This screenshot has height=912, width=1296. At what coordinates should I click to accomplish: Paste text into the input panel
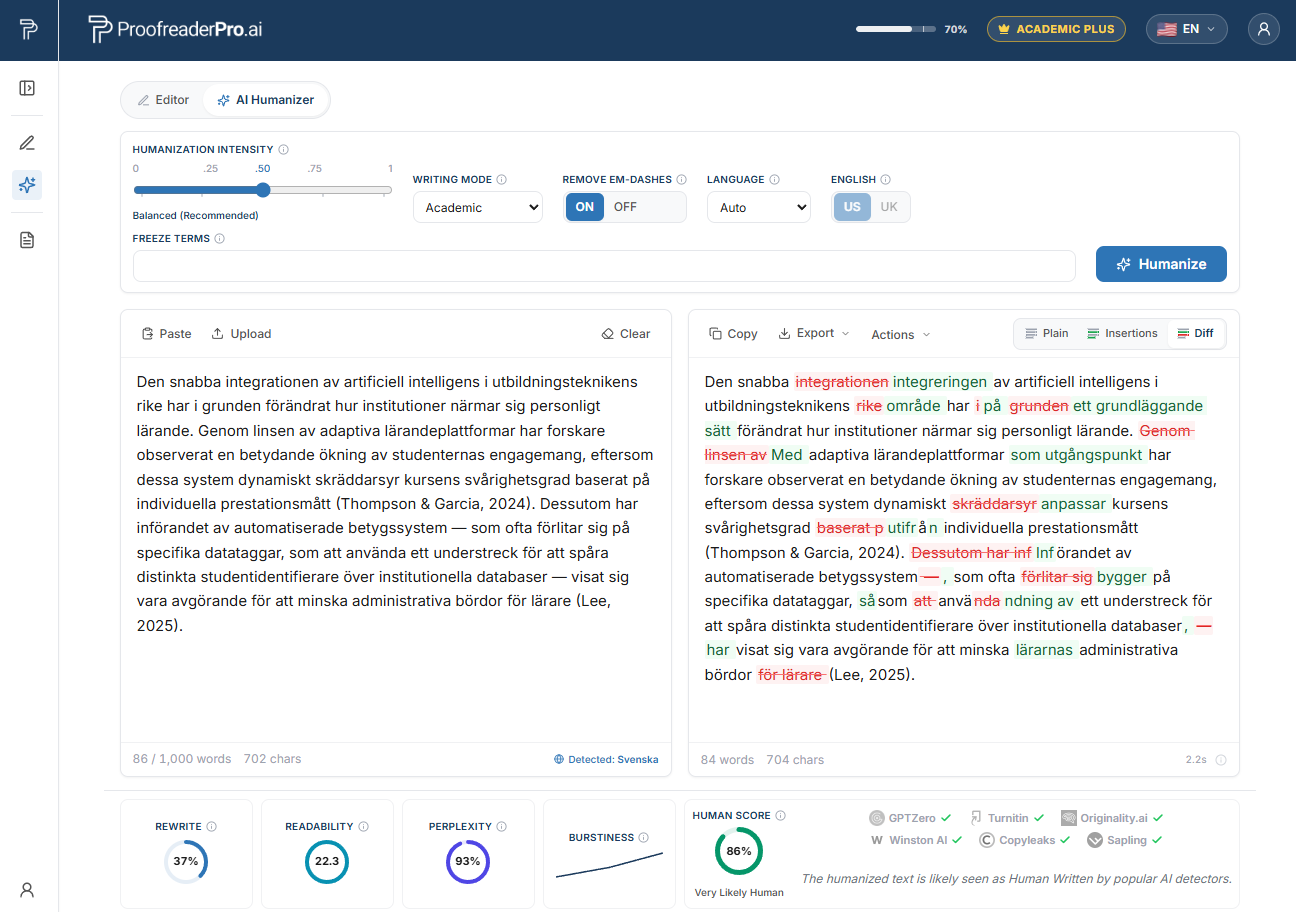(x=166, y=334)
